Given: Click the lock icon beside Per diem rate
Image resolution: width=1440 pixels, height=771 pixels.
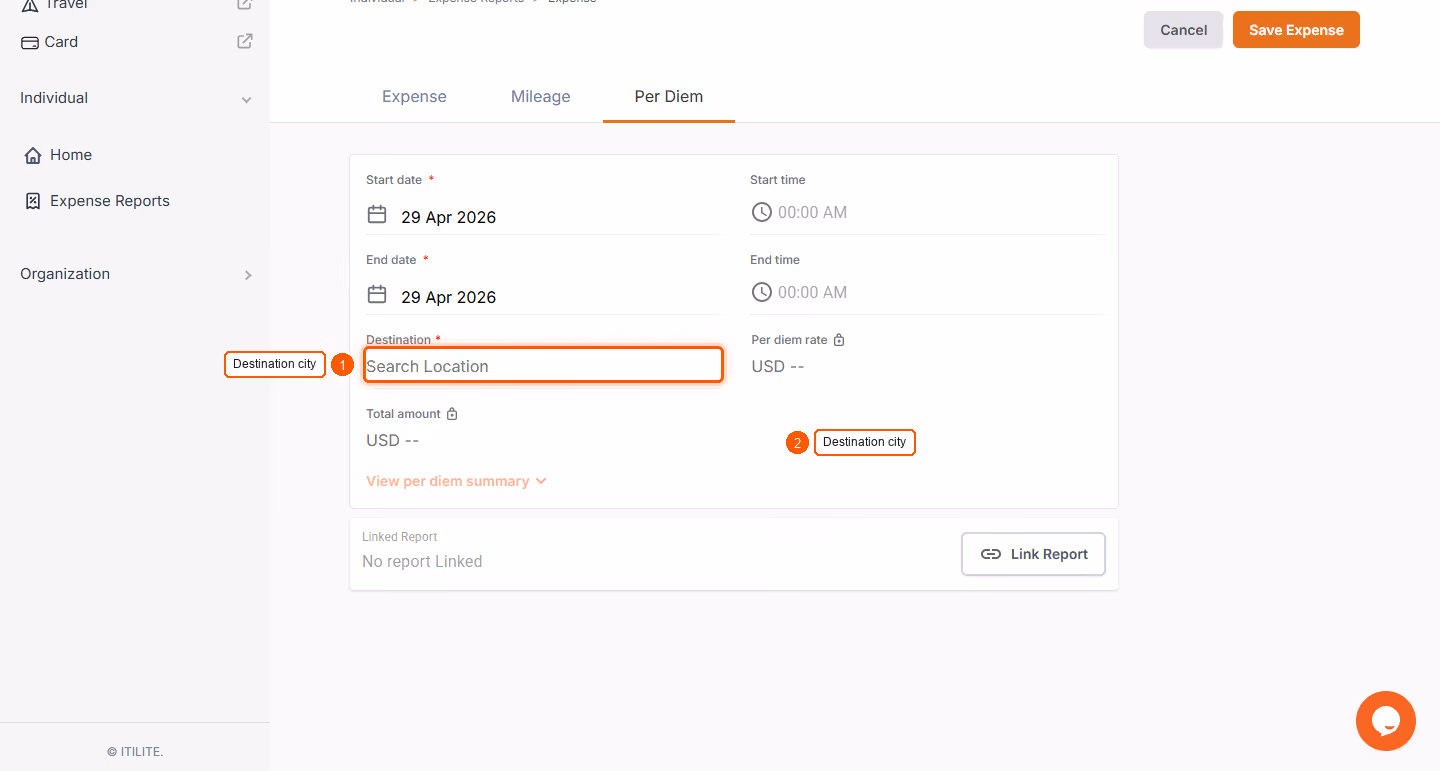Looking at the screenshot, I should [x=839, y=340].
